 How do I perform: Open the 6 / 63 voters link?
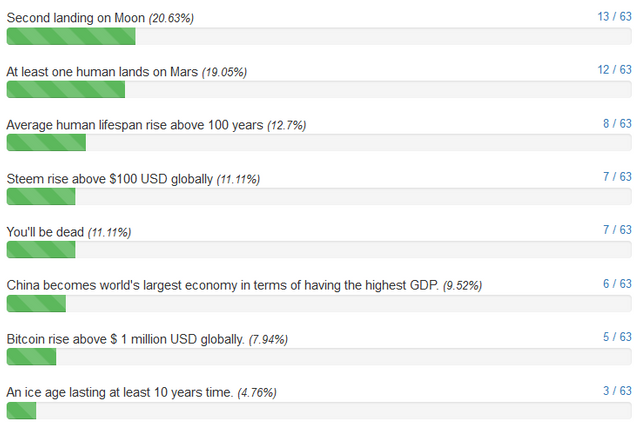coord(617,284)
